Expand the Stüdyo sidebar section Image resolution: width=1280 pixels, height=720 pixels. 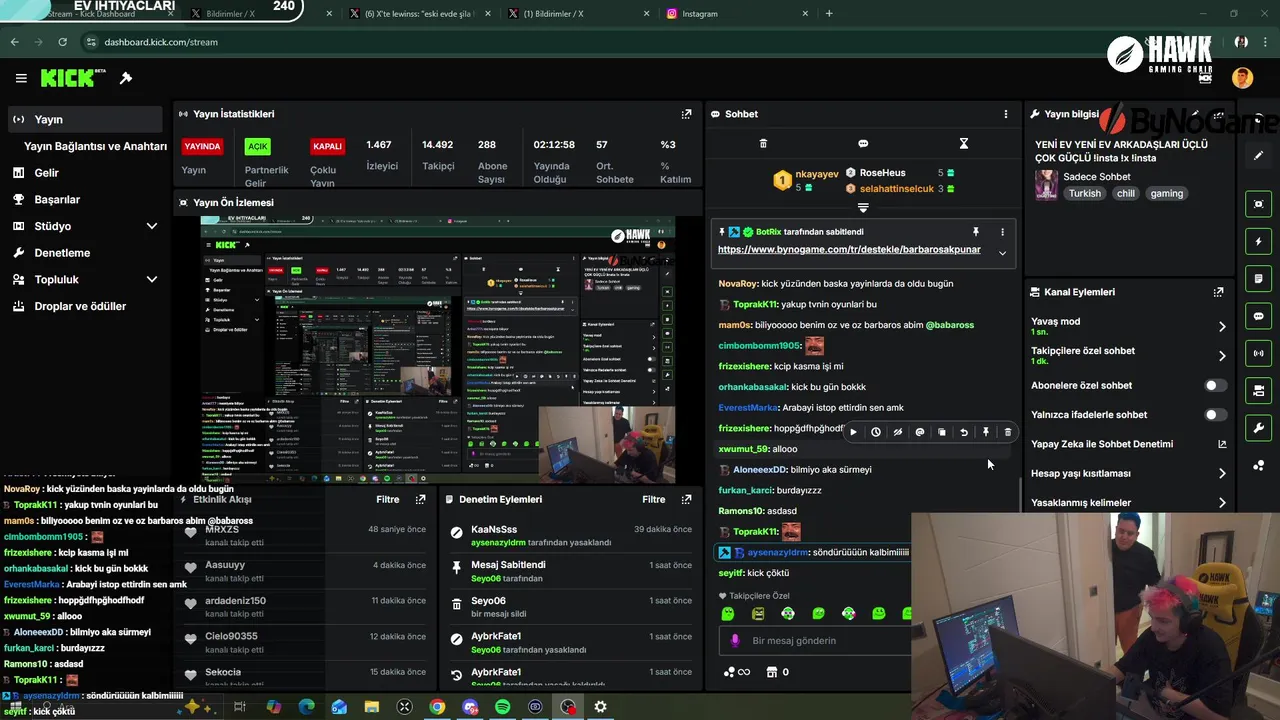[x=152, y=226]
